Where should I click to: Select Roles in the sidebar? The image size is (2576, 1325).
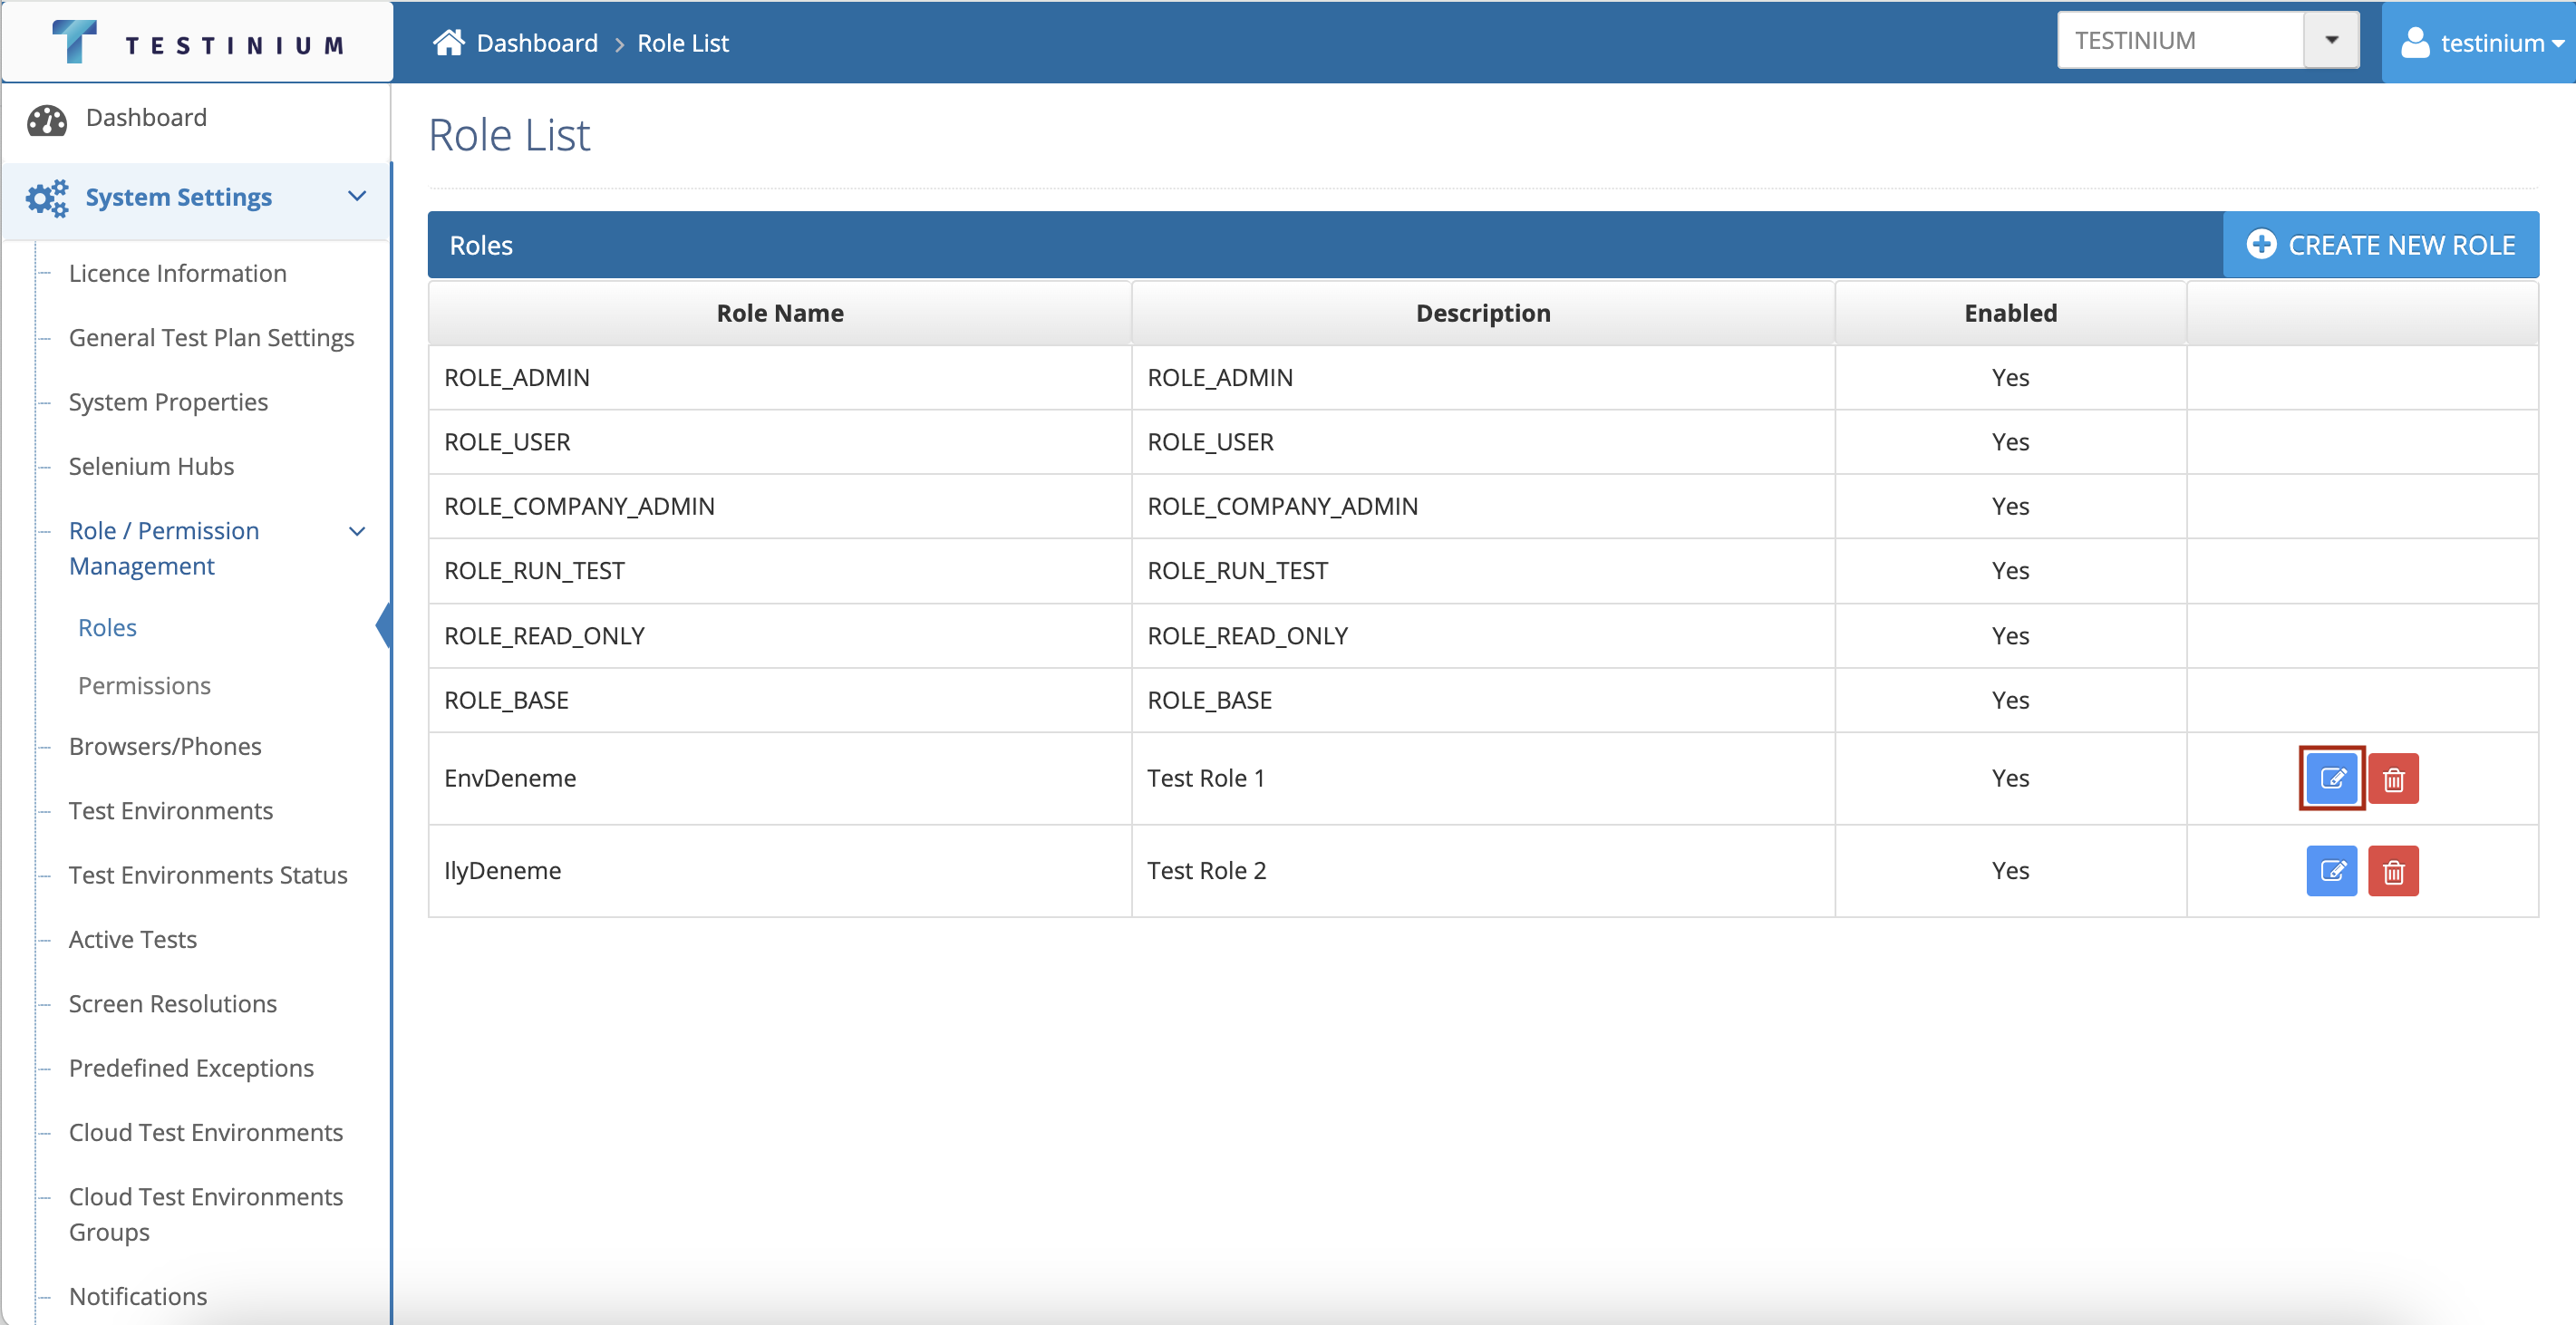(107, 627)
